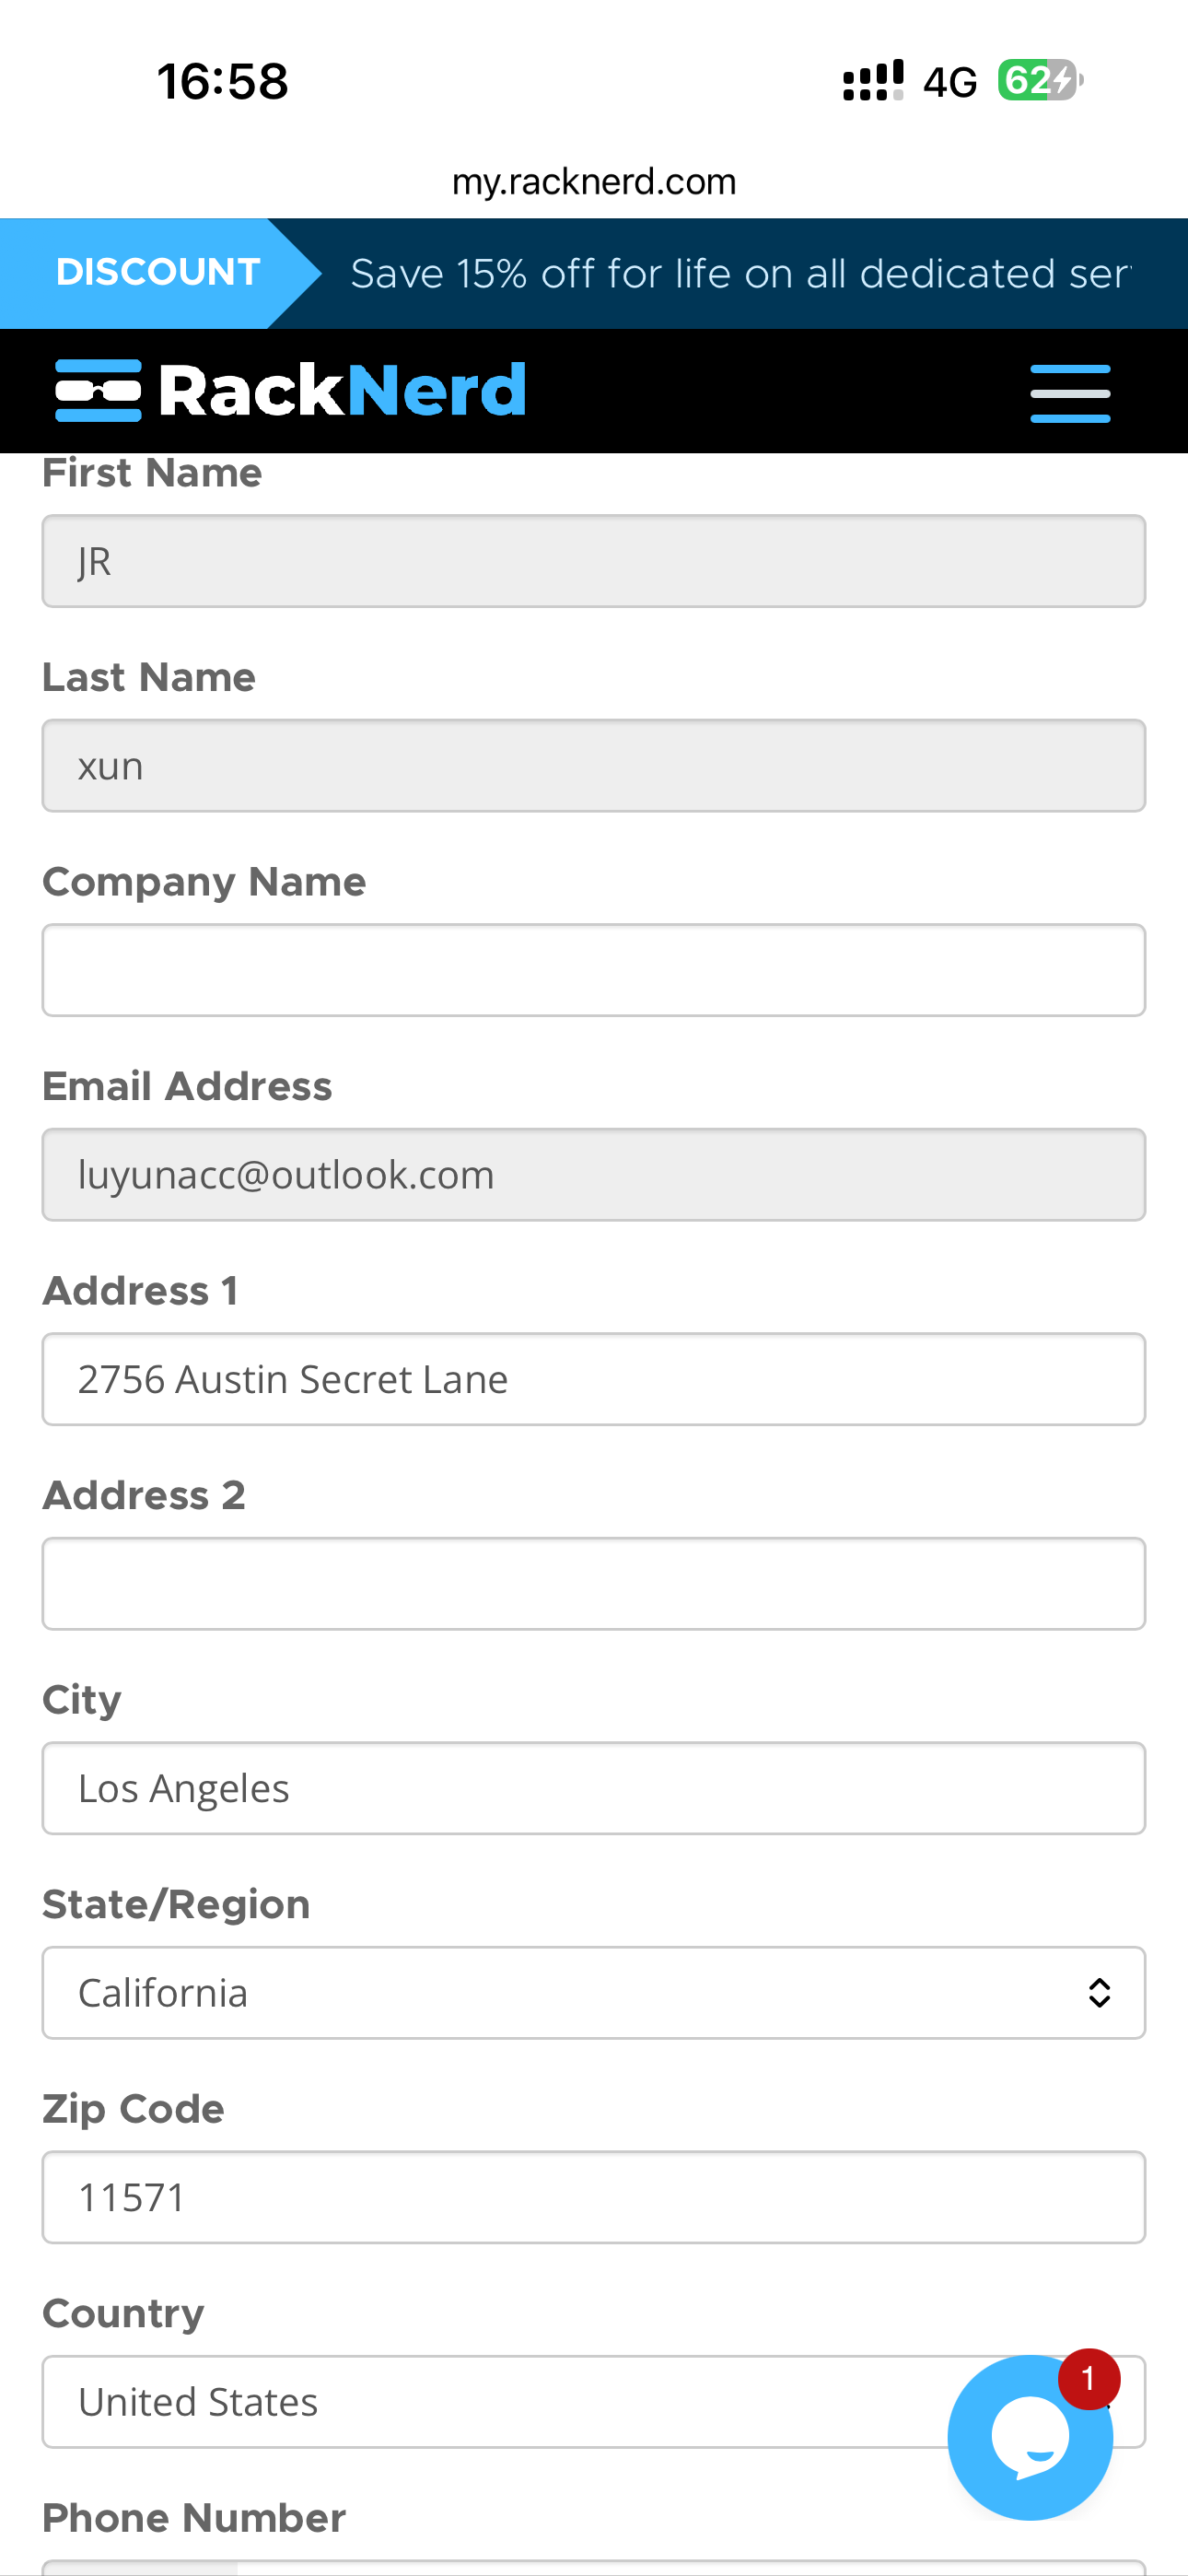Click the Address 1 input field

(594, 1379)
